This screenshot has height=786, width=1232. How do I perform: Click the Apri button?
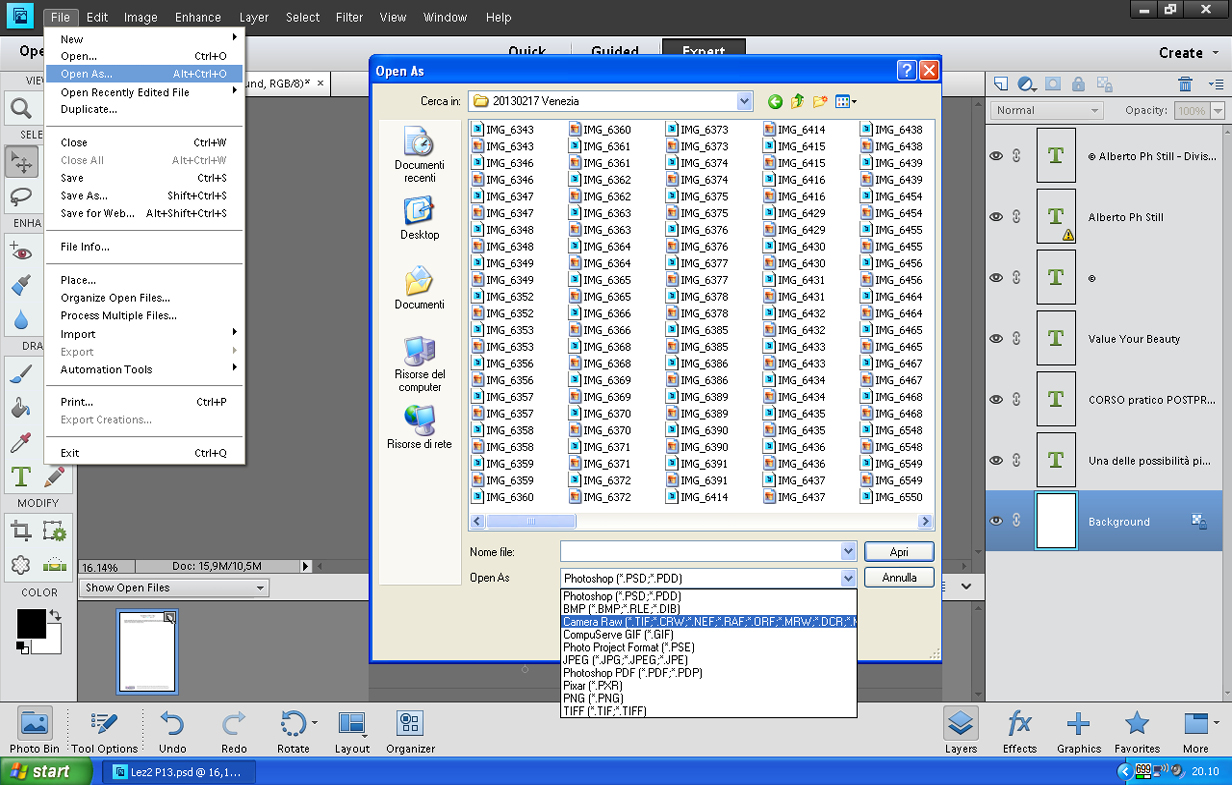[899, 552]
